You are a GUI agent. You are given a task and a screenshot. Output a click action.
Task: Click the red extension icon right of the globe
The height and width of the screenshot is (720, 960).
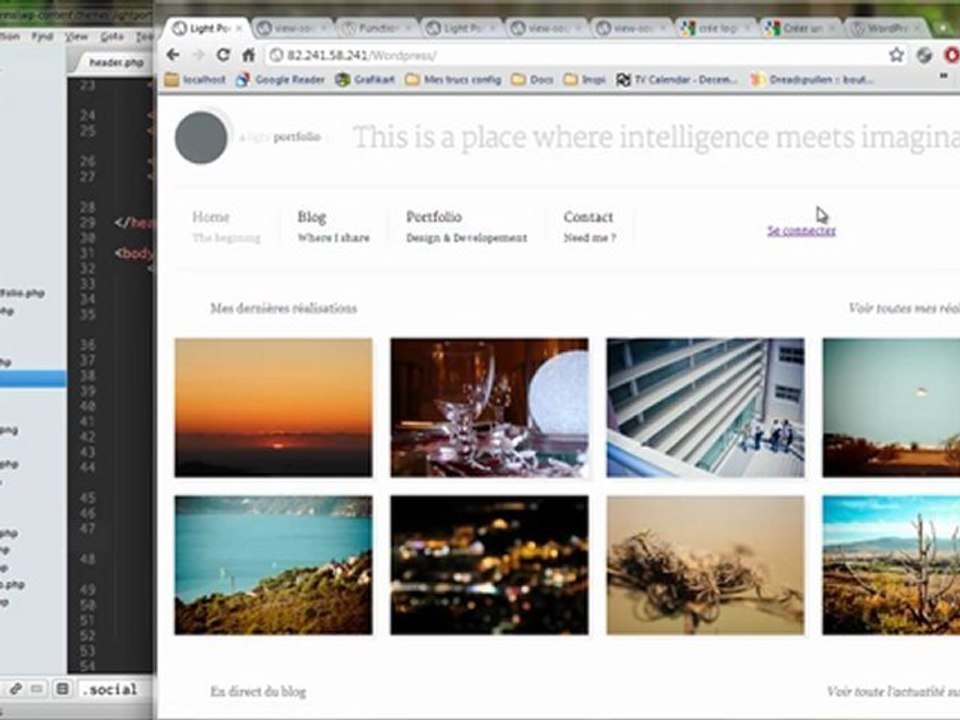click(x=951, y=55)
